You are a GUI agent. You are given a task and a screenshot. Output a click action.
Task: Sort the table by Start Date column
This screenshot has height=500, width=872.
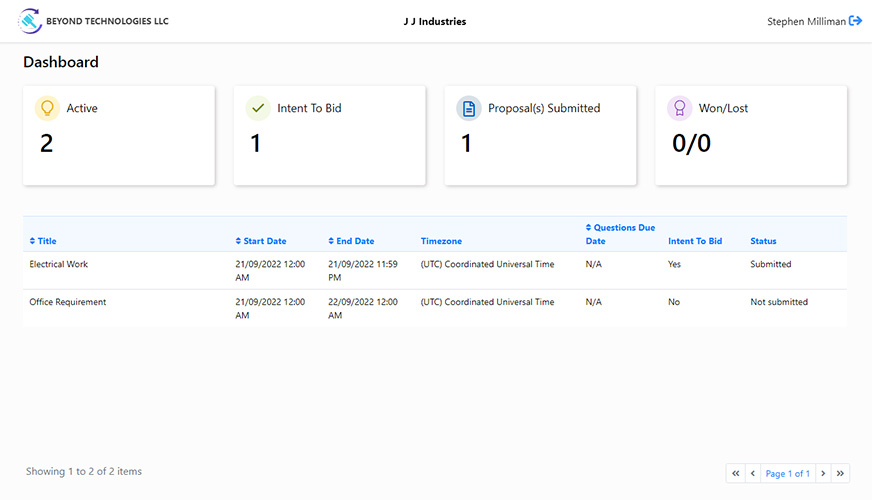[x=261, y=241]
